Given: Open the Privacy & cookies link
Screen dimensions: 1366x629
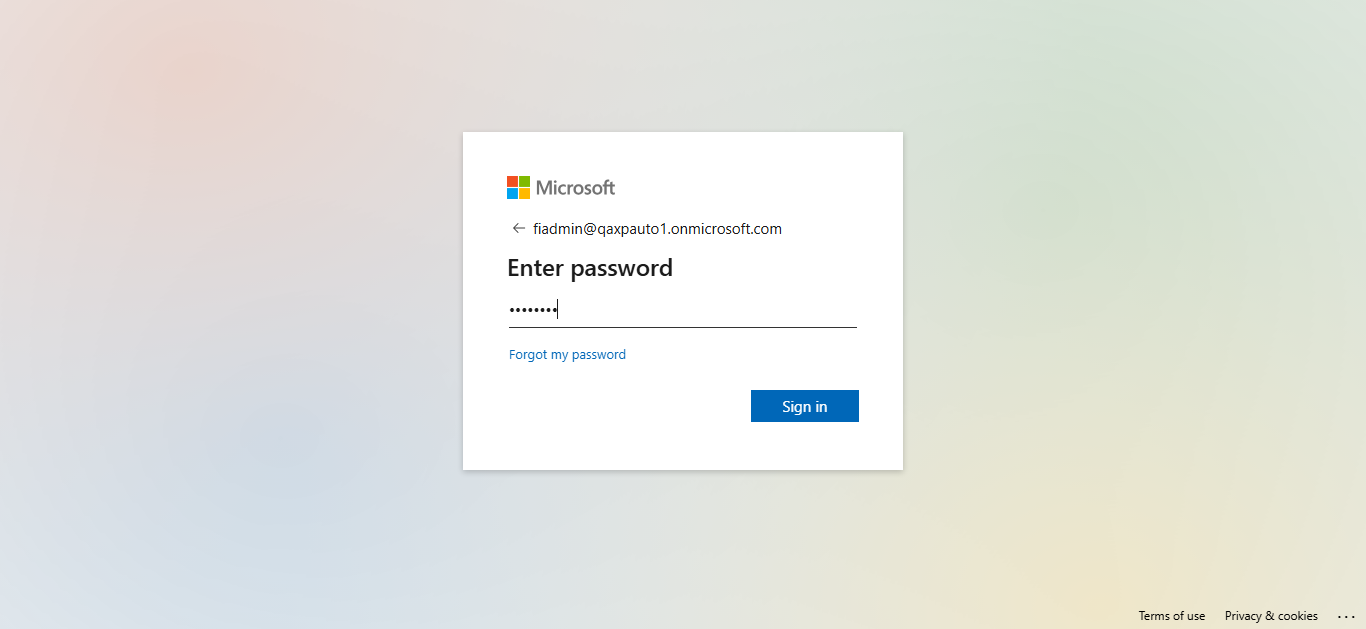Looking at the screenshot, I should [1271, 616].
